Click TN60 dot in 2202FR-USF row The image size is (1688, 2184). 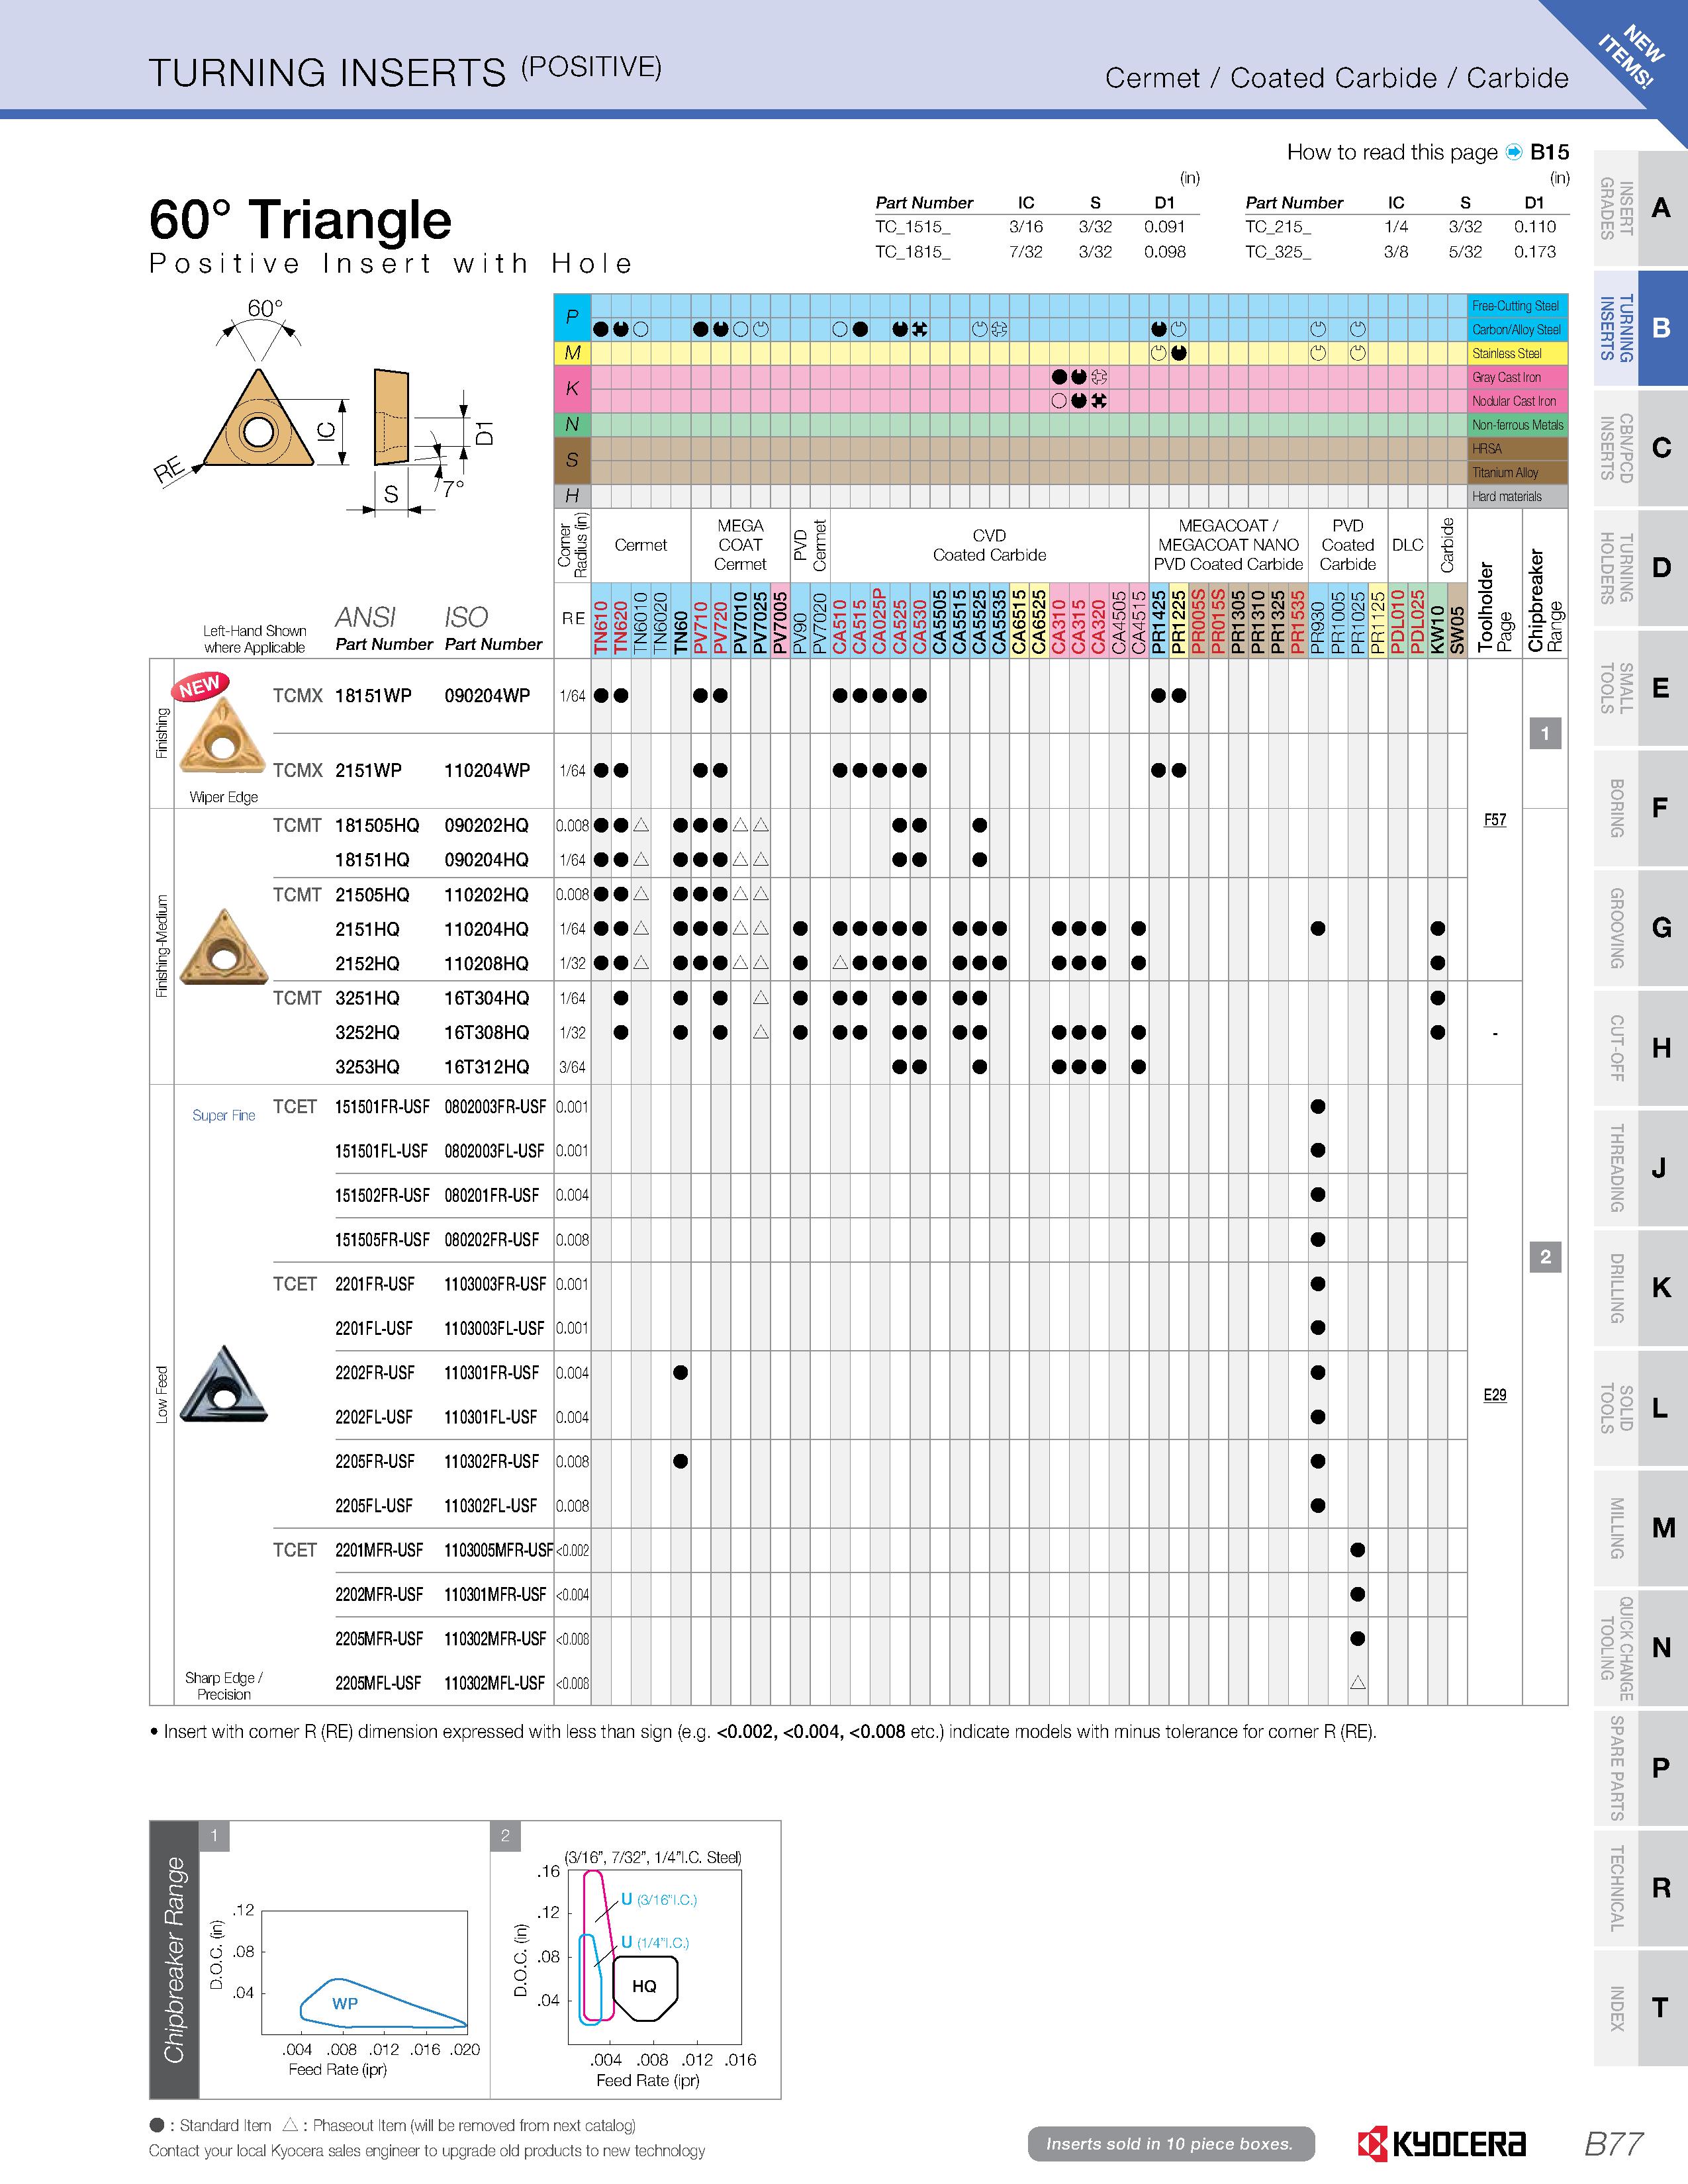(x=680, y=1373)
